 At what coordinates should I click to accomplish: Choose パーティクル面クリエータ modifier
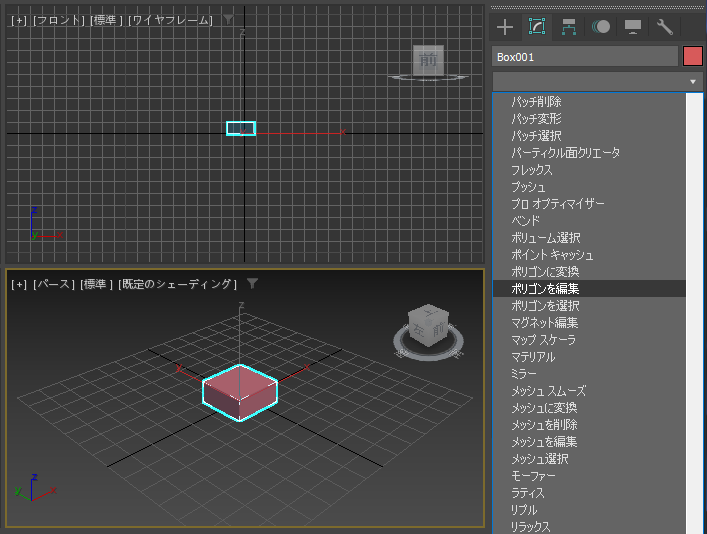(x=589, y=153)
